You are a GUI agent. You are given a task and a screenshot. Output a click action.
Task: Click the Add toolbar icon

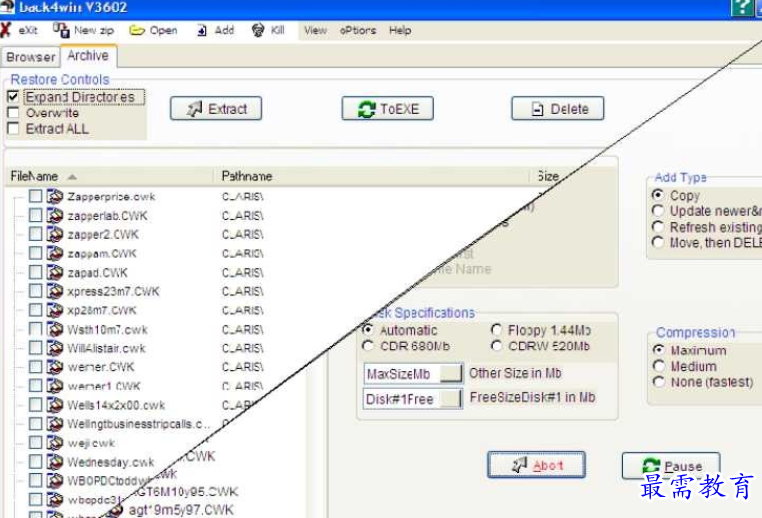pos(202,30)
